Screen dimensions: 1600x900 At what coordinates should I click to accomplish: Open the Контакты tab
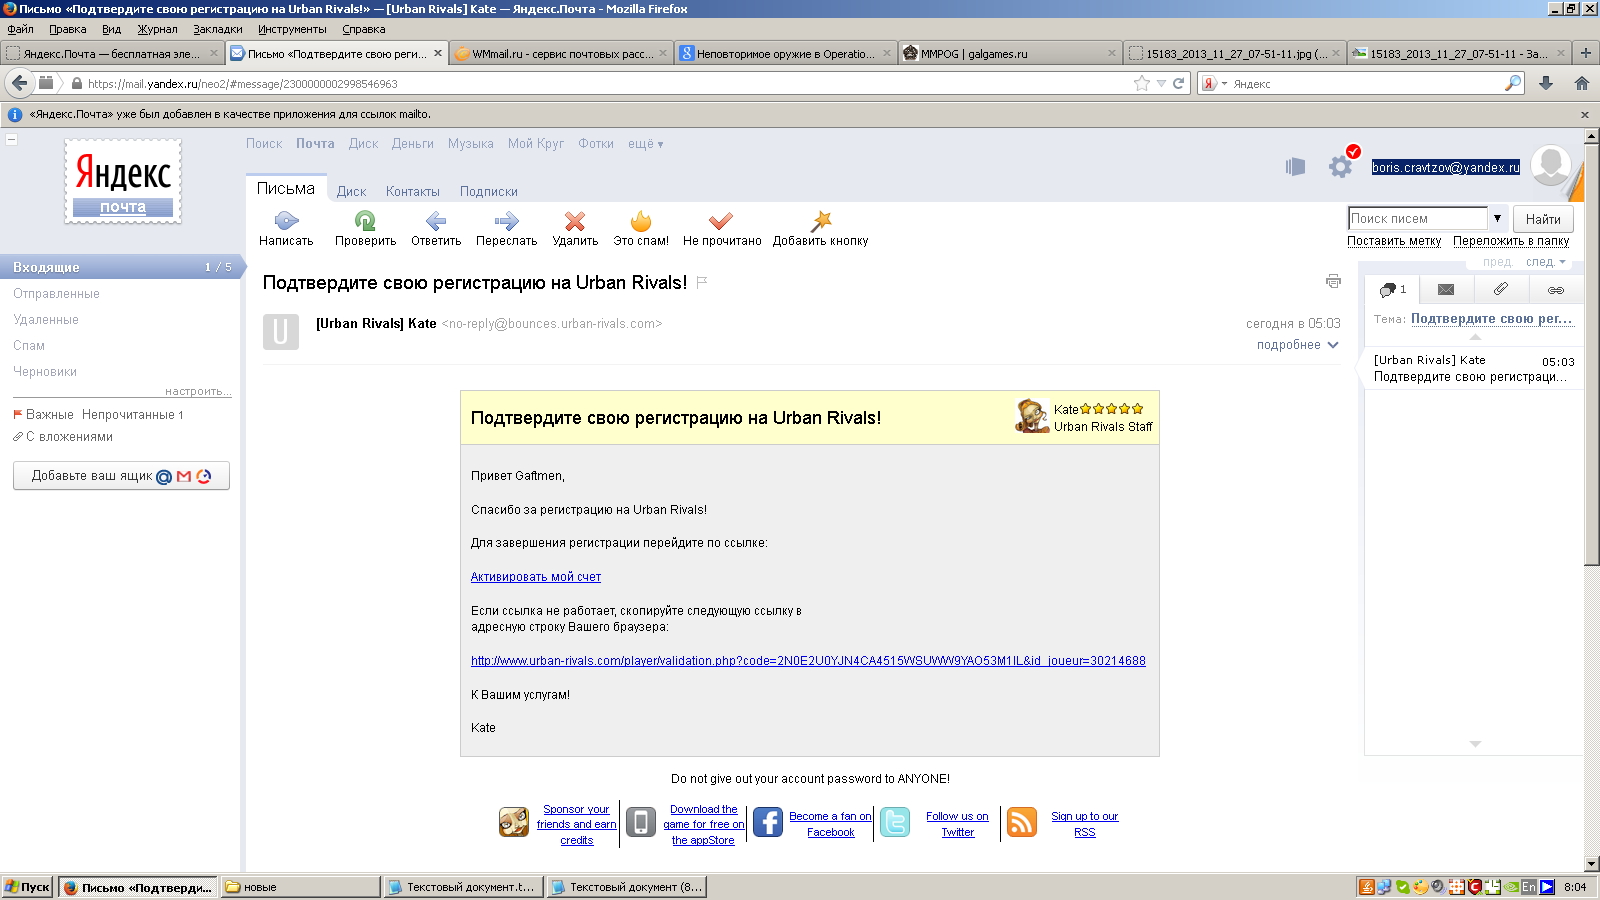tap(412, 192)
